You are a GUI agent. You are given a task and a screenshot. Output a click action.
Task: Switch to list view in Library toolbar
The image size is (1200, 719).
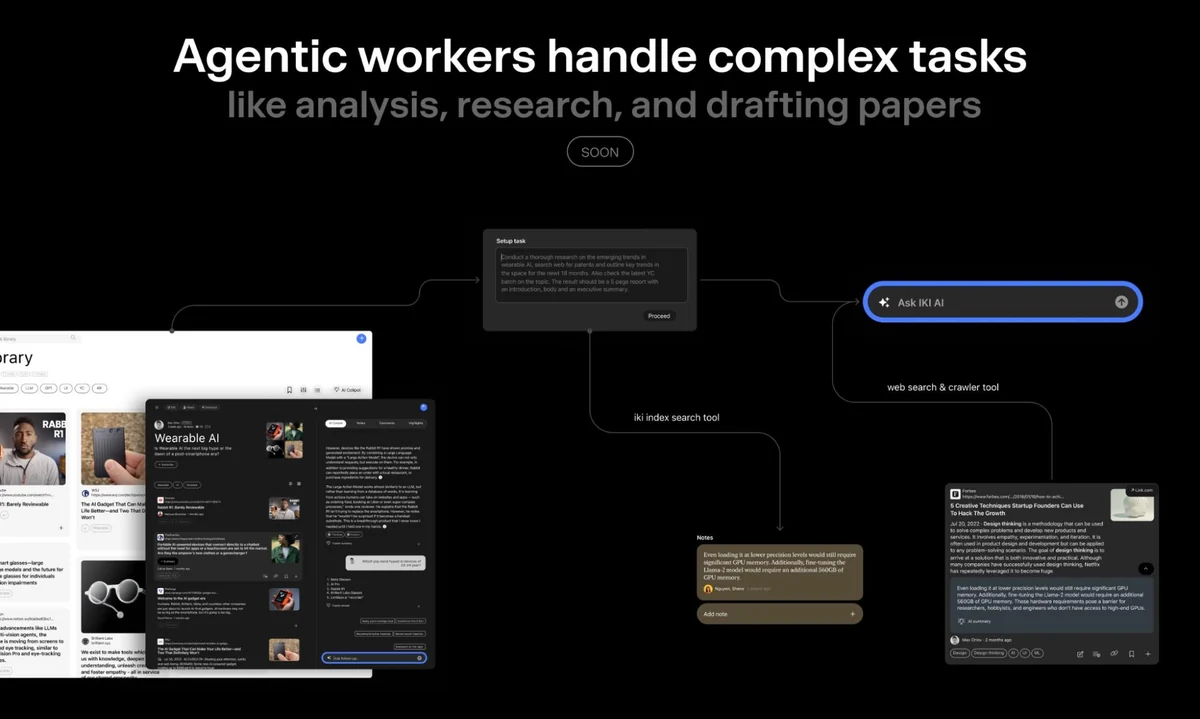(317, 390)
